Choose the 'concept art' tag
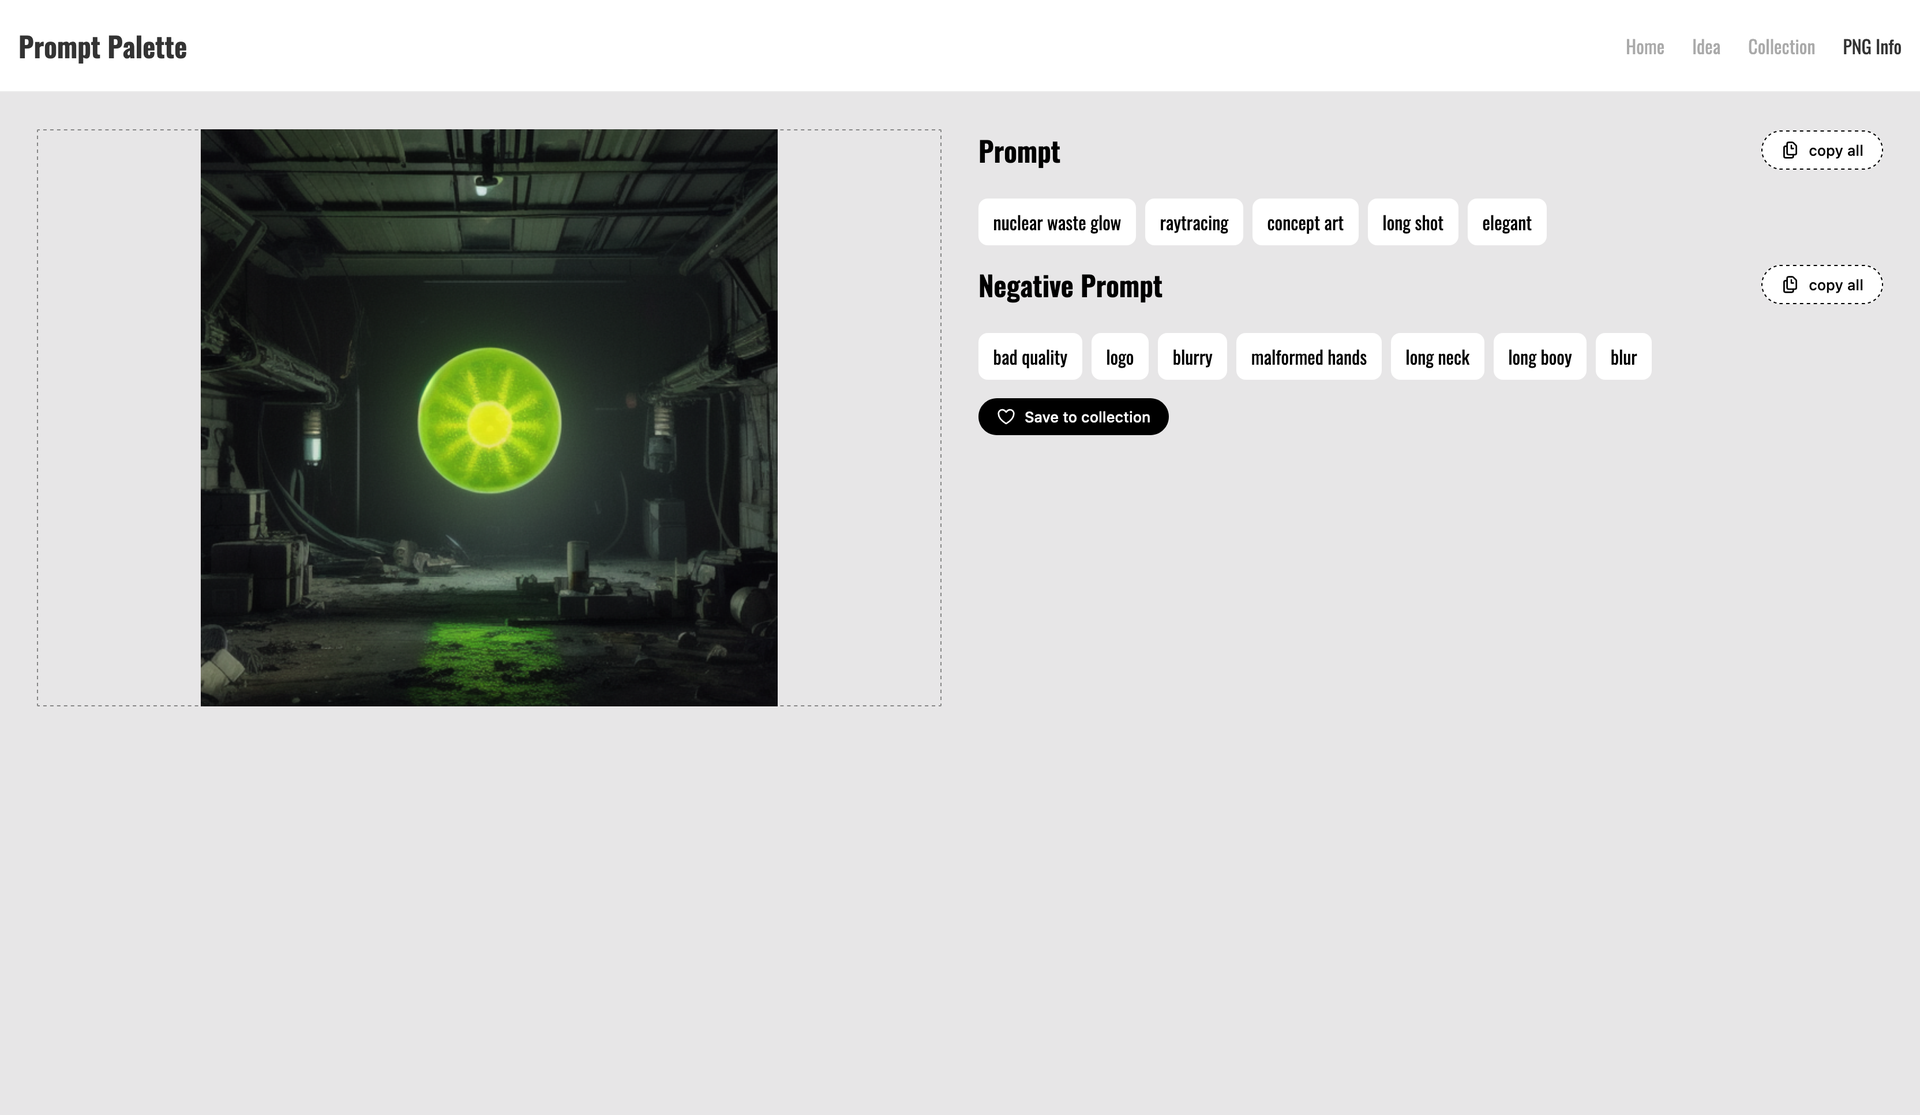This screenshot has height=1115, width=1920. [1305, 222]
